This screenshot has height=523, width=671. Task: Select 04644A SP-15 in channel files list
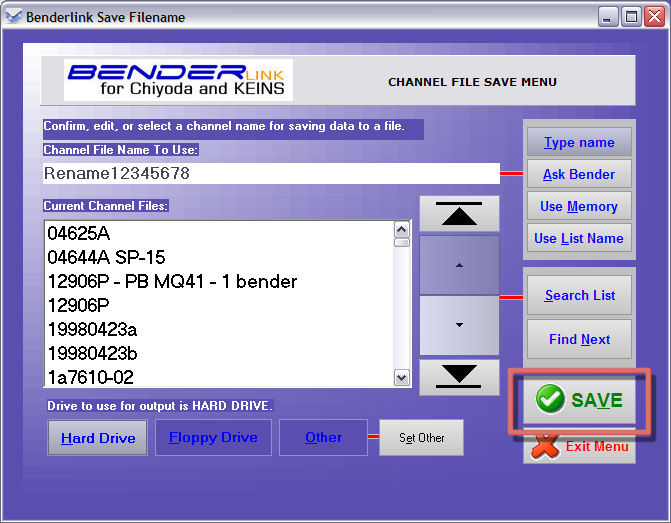(106, 257)
